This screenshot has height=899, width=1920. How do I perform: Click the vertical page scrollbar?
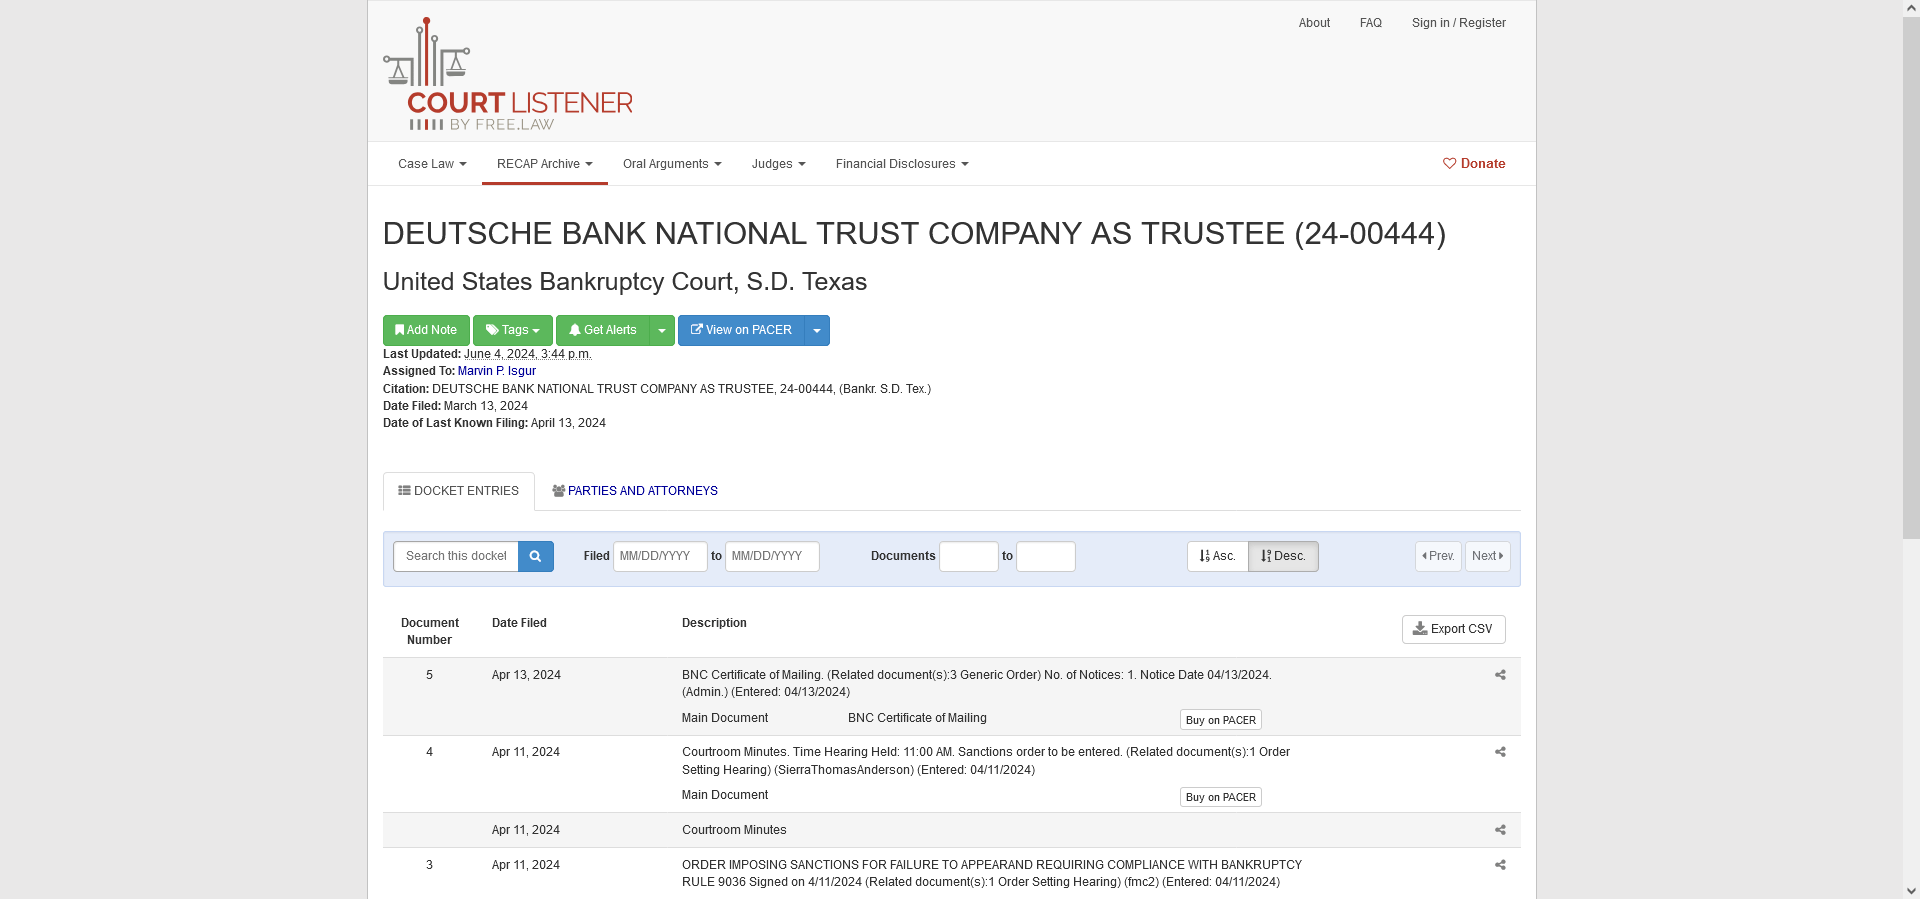pos(1911,277)
